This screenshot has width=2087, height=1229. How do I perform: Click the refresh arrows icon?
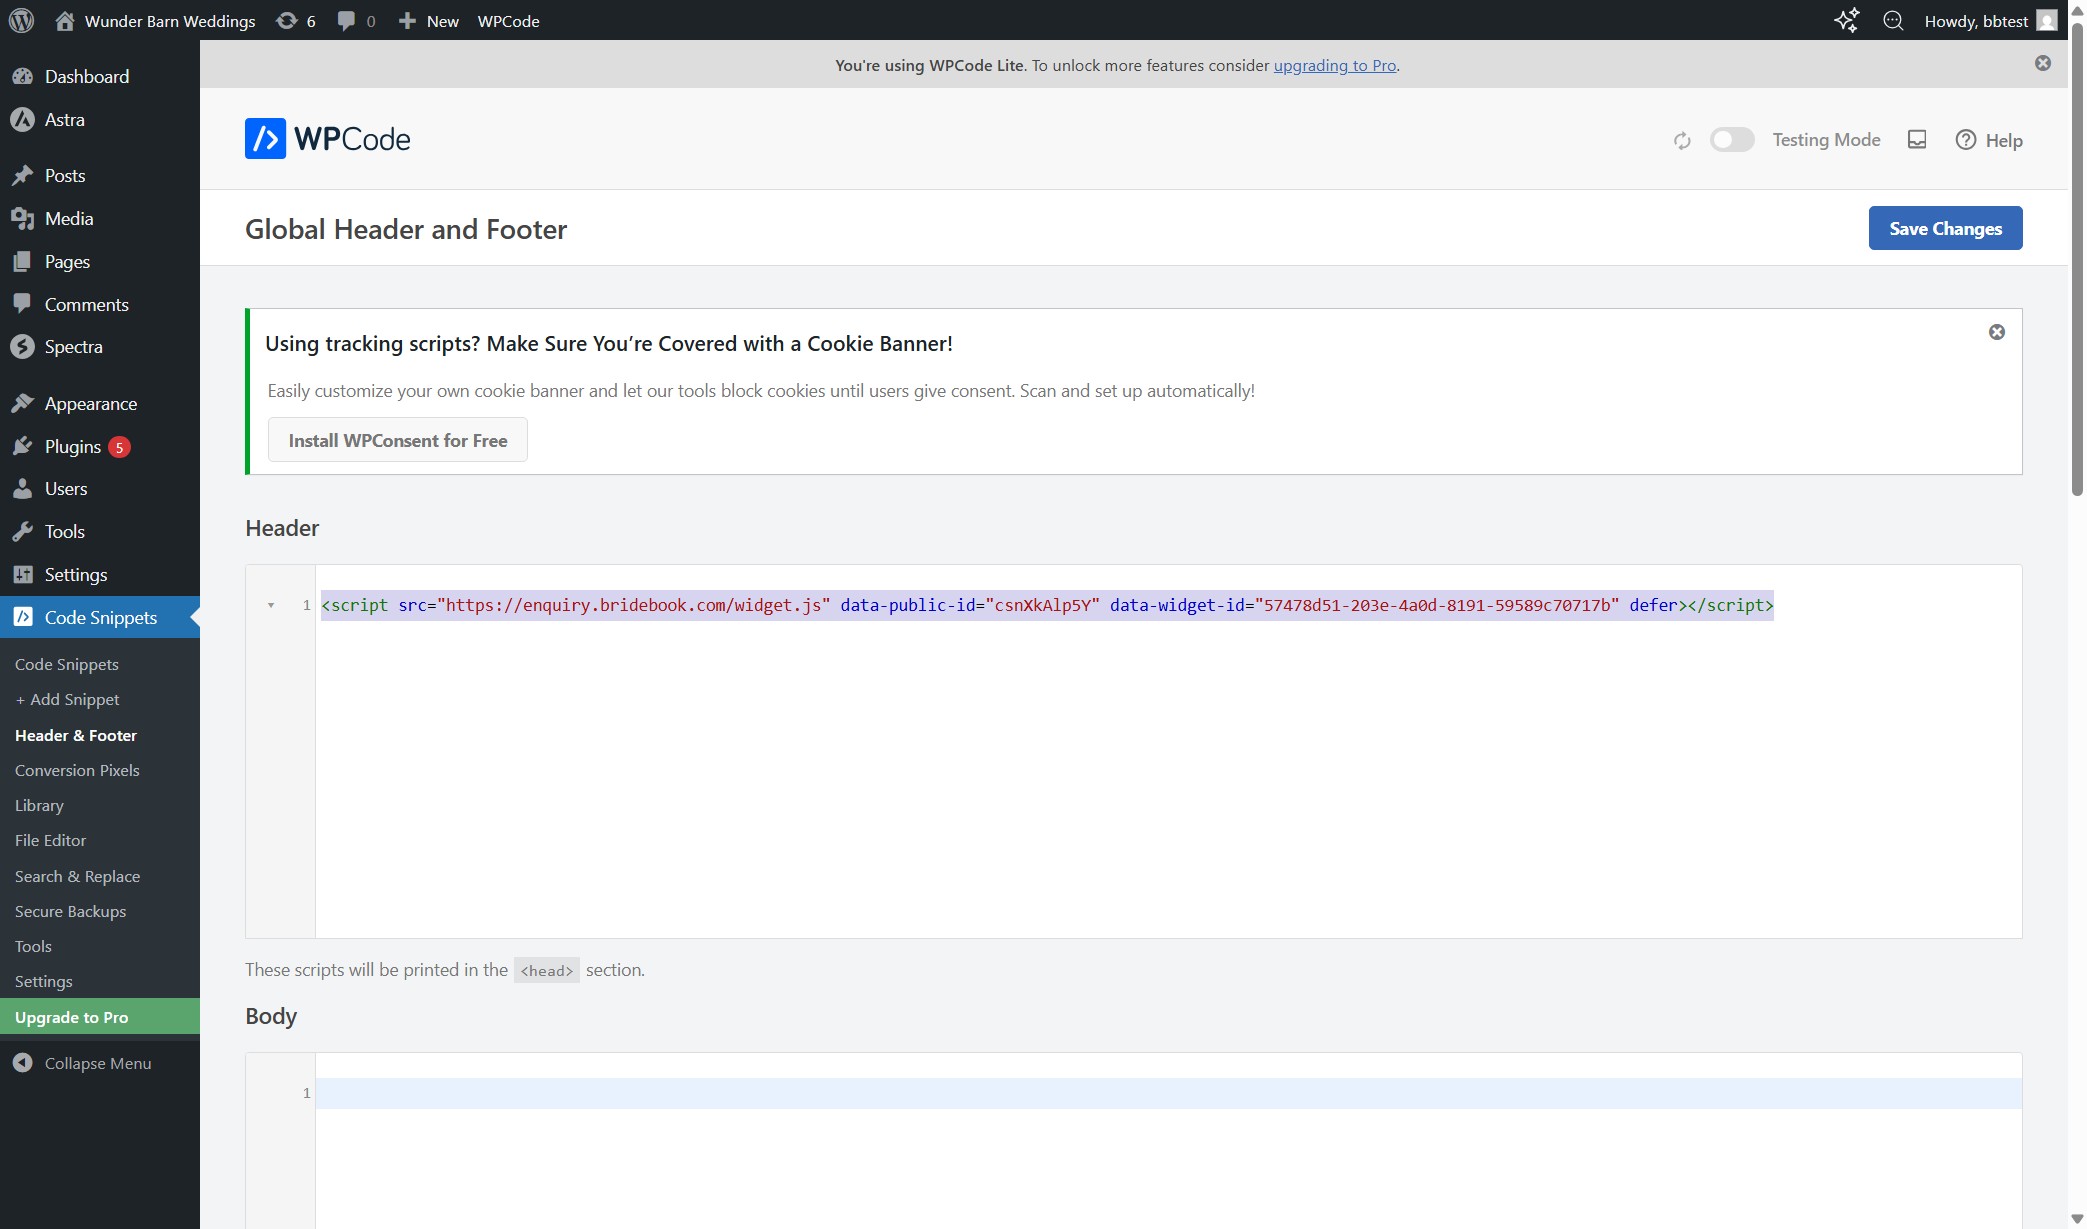[1682, 141]
